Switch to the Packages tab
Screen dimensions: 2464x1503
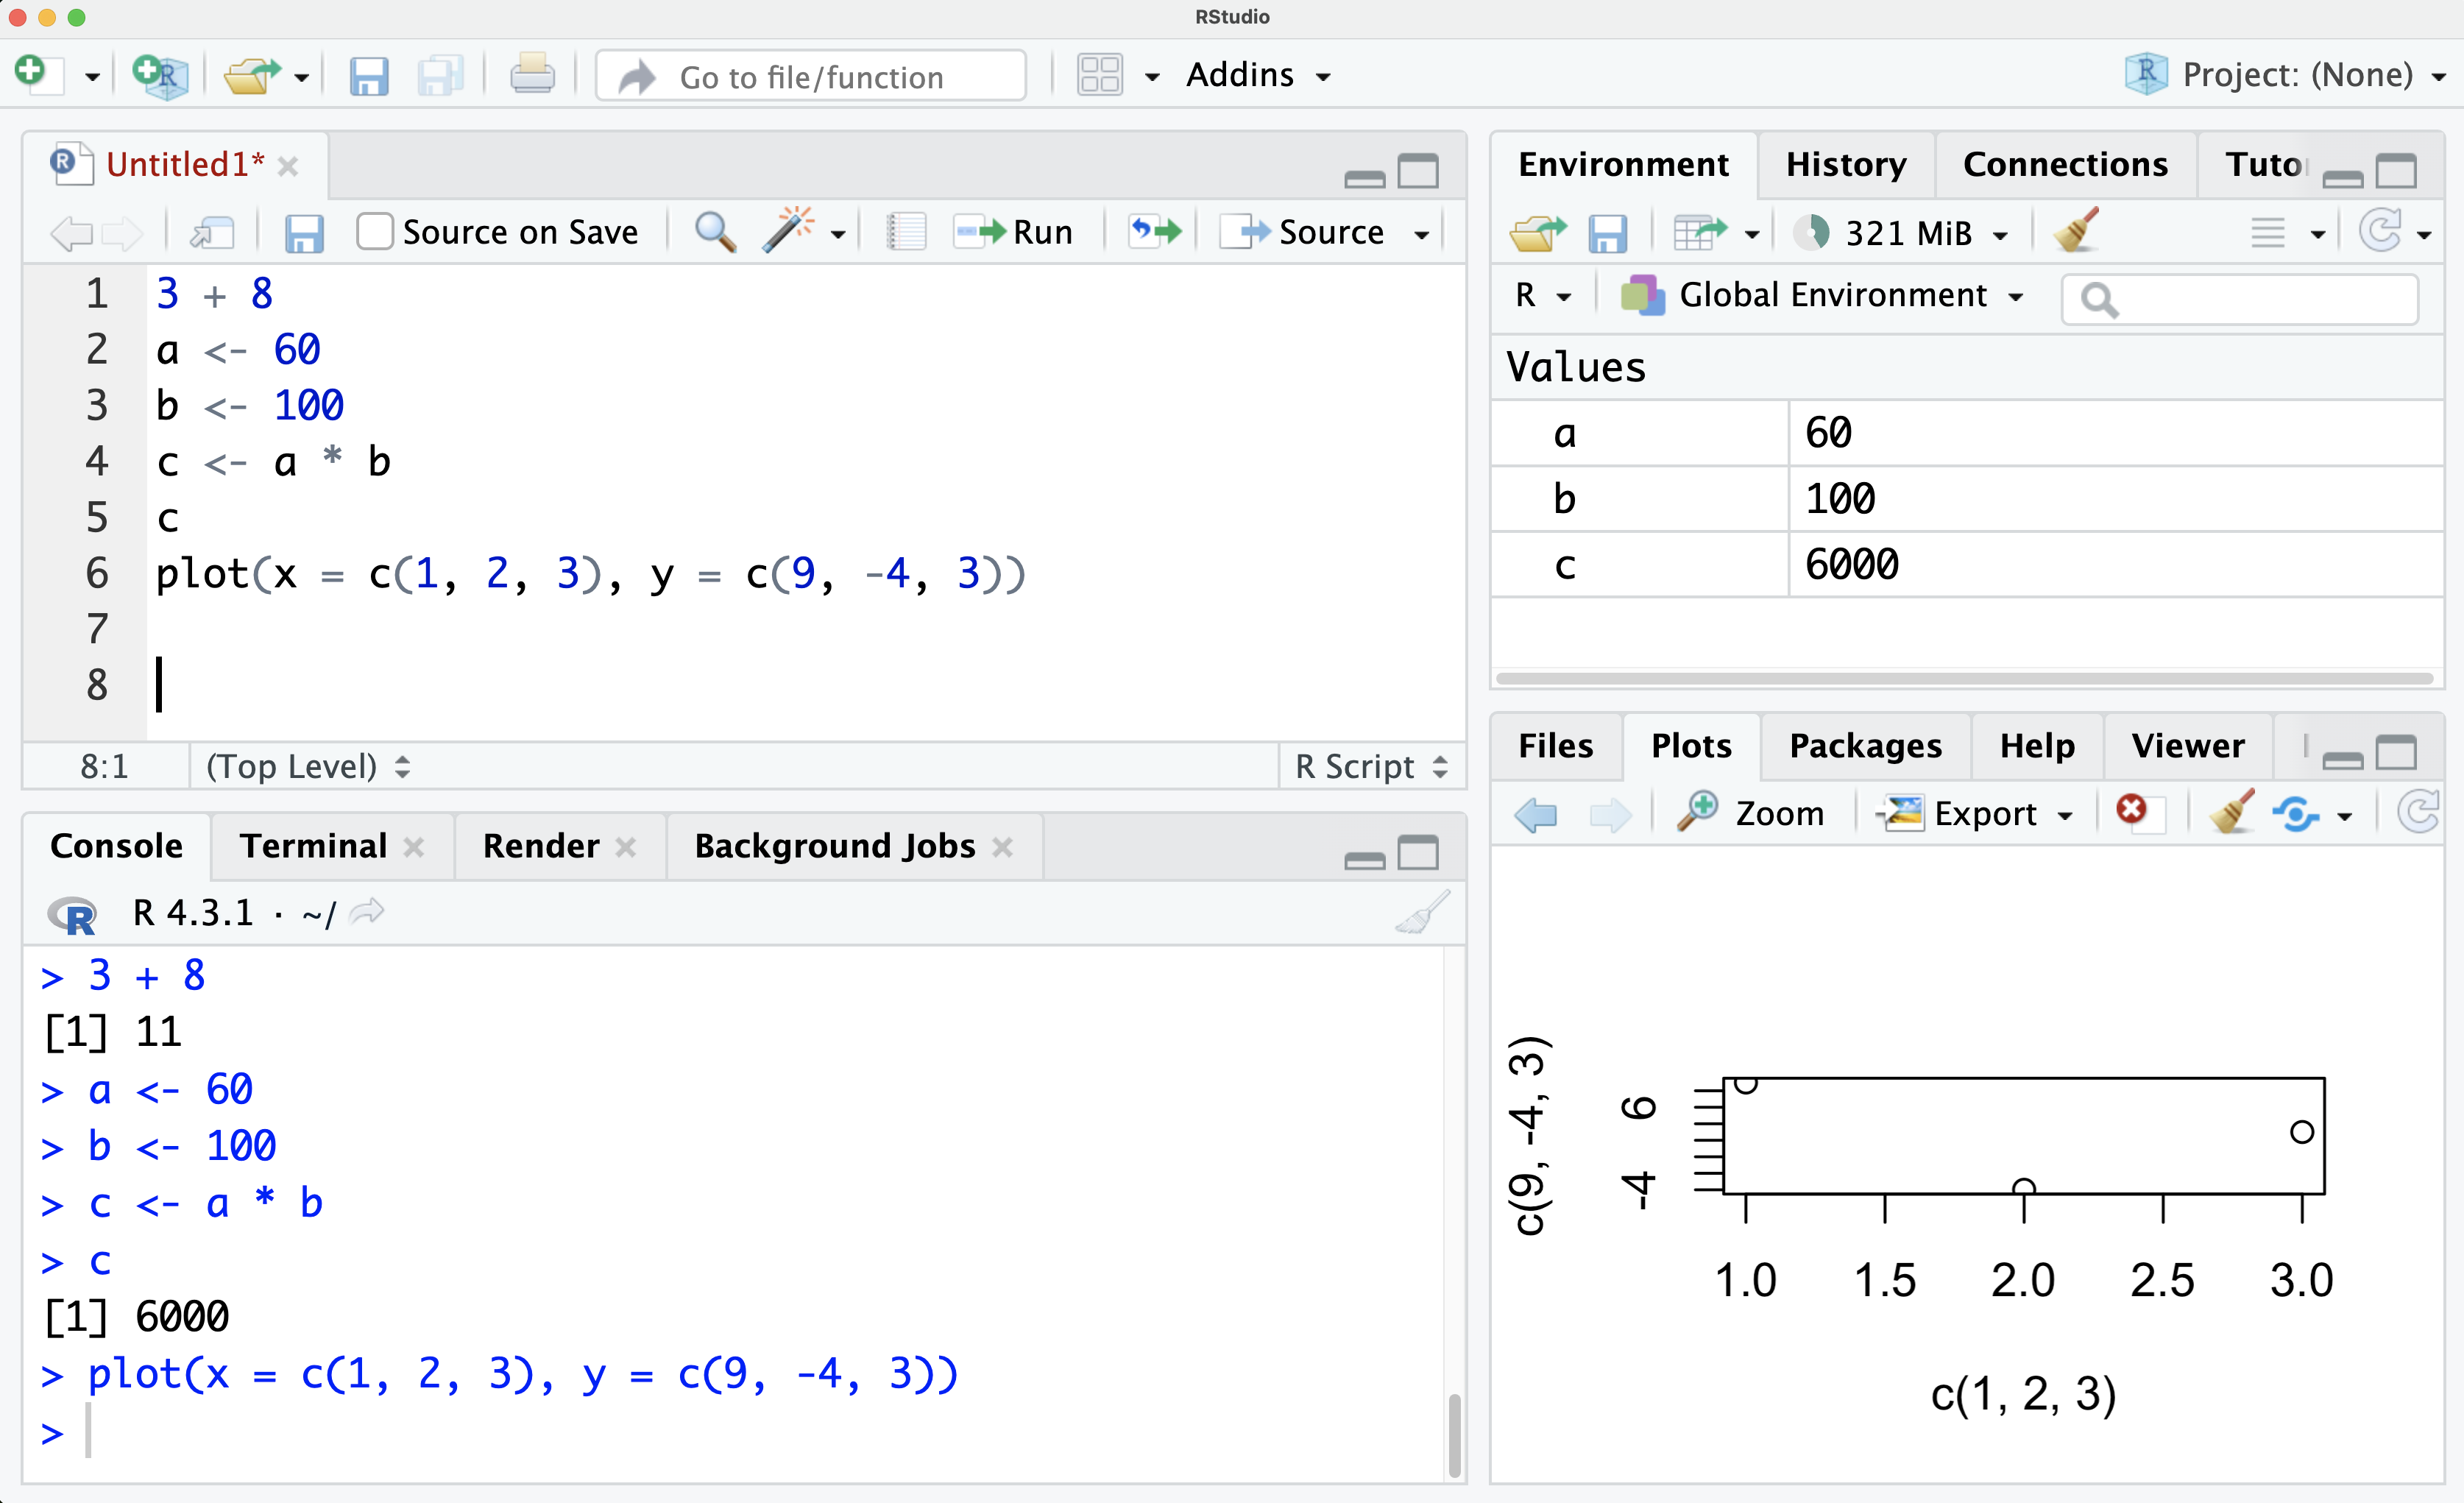(1865, 746)
